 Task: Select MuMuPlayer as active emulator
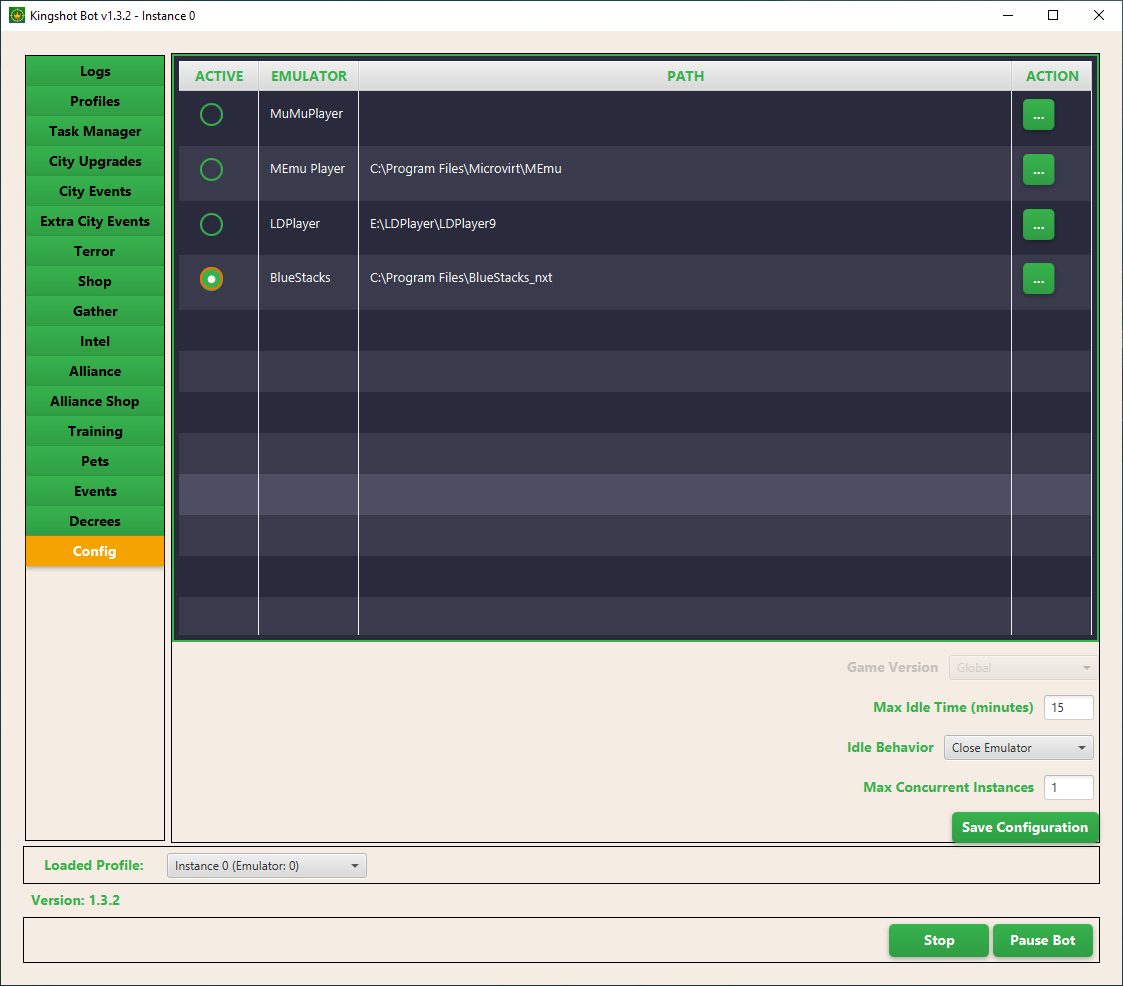[x=211, y=115]
